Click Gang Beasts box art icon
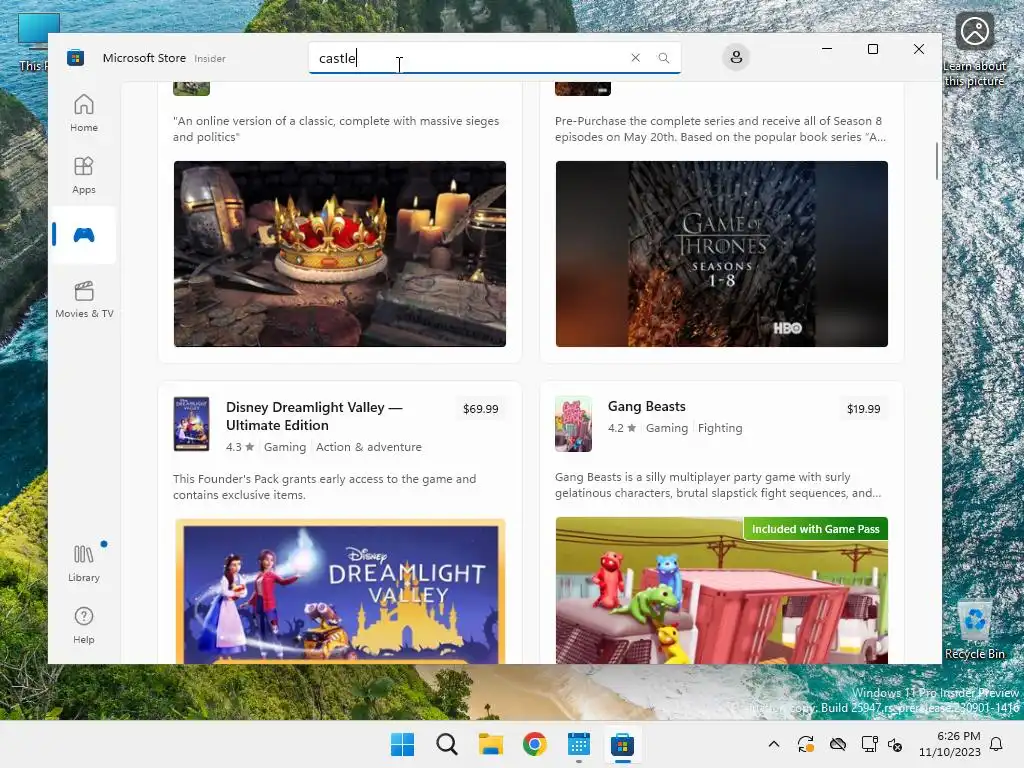 [x=573, y=424]
